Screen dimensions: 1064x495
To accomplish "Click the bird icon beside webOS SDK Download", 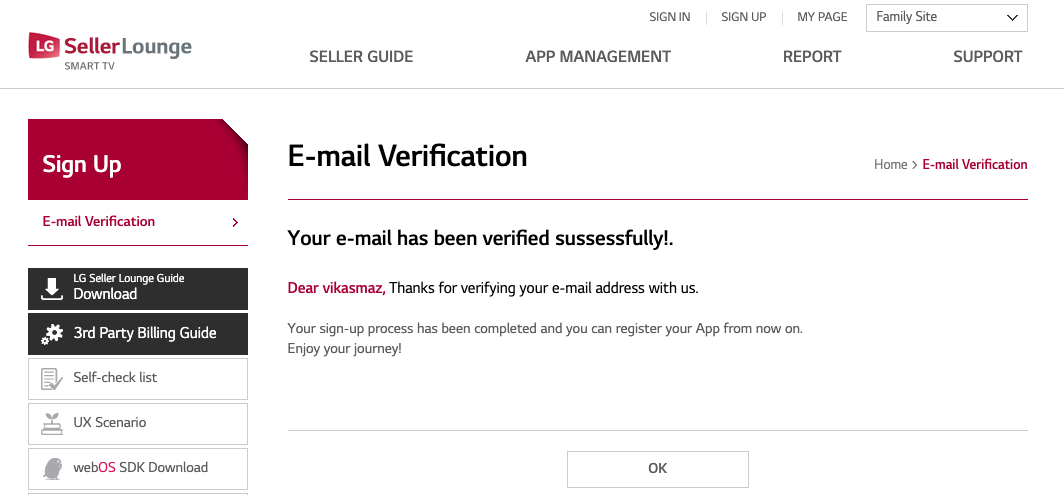I will (x=52, y=468).
